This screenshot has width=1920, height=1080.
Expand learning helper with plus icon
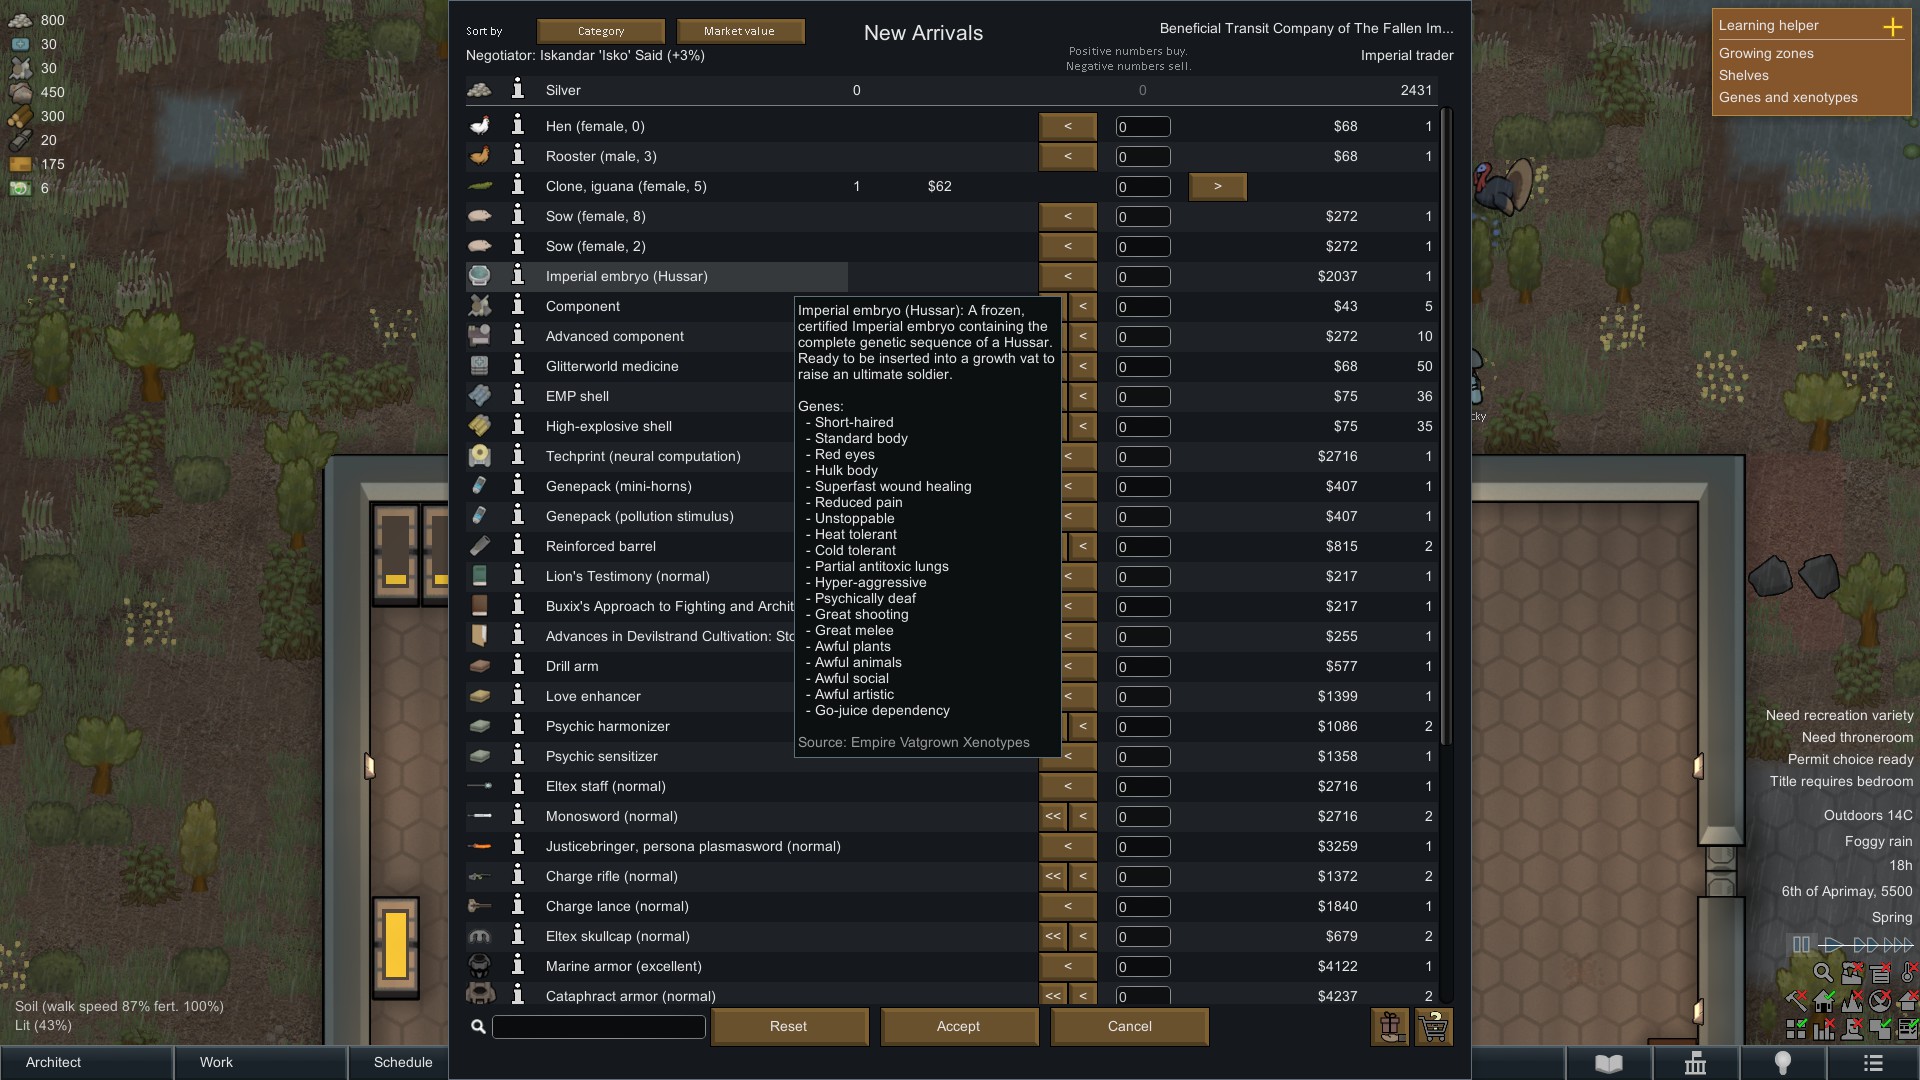tap(1892, 26)
